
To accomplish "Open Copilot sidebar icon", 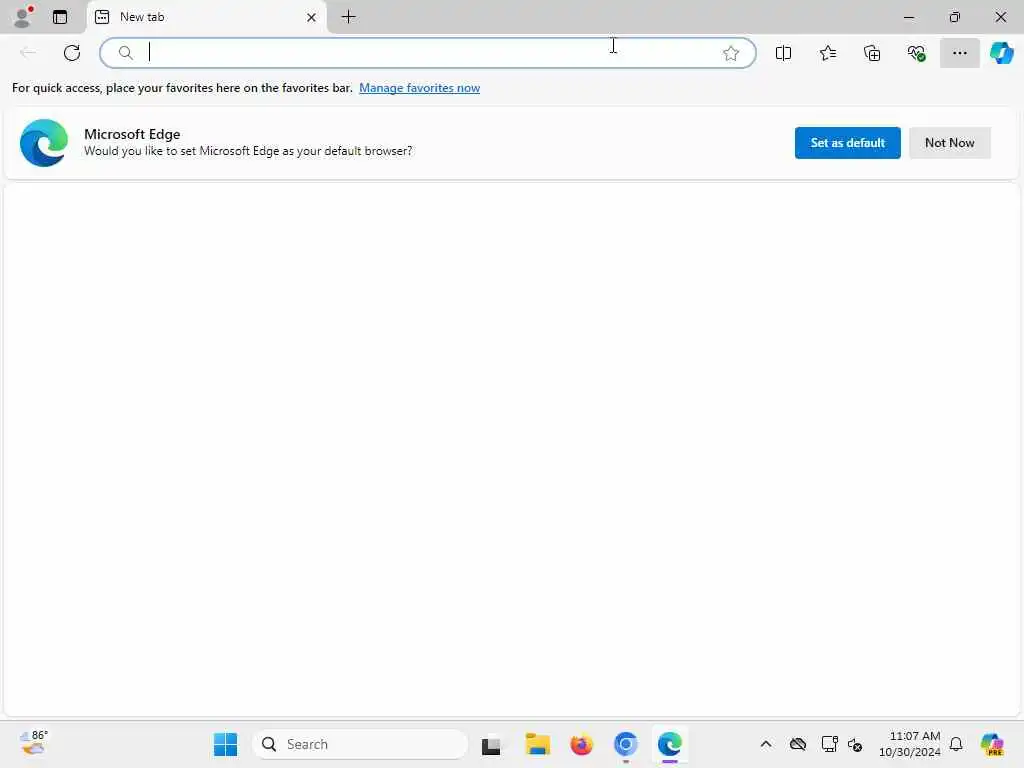I will 1001,53.
